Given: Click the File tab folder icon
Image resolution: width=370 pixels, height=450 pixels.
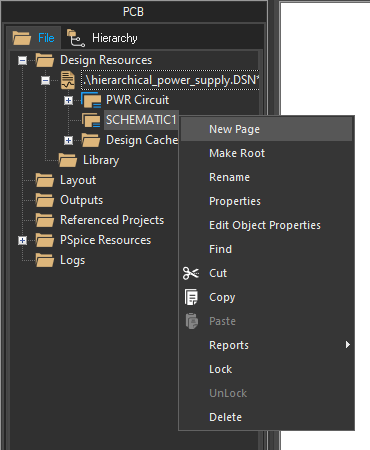Looking at the screenshot, I should tap(22, 38).
